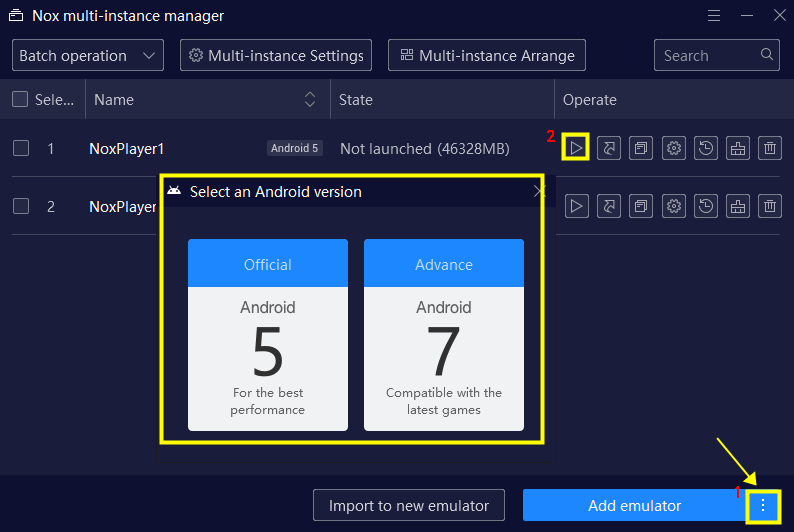This screenshot has width=794, height=532.
Task: Create shortcut icon for instance 2
Action: [x=609, y=206]
